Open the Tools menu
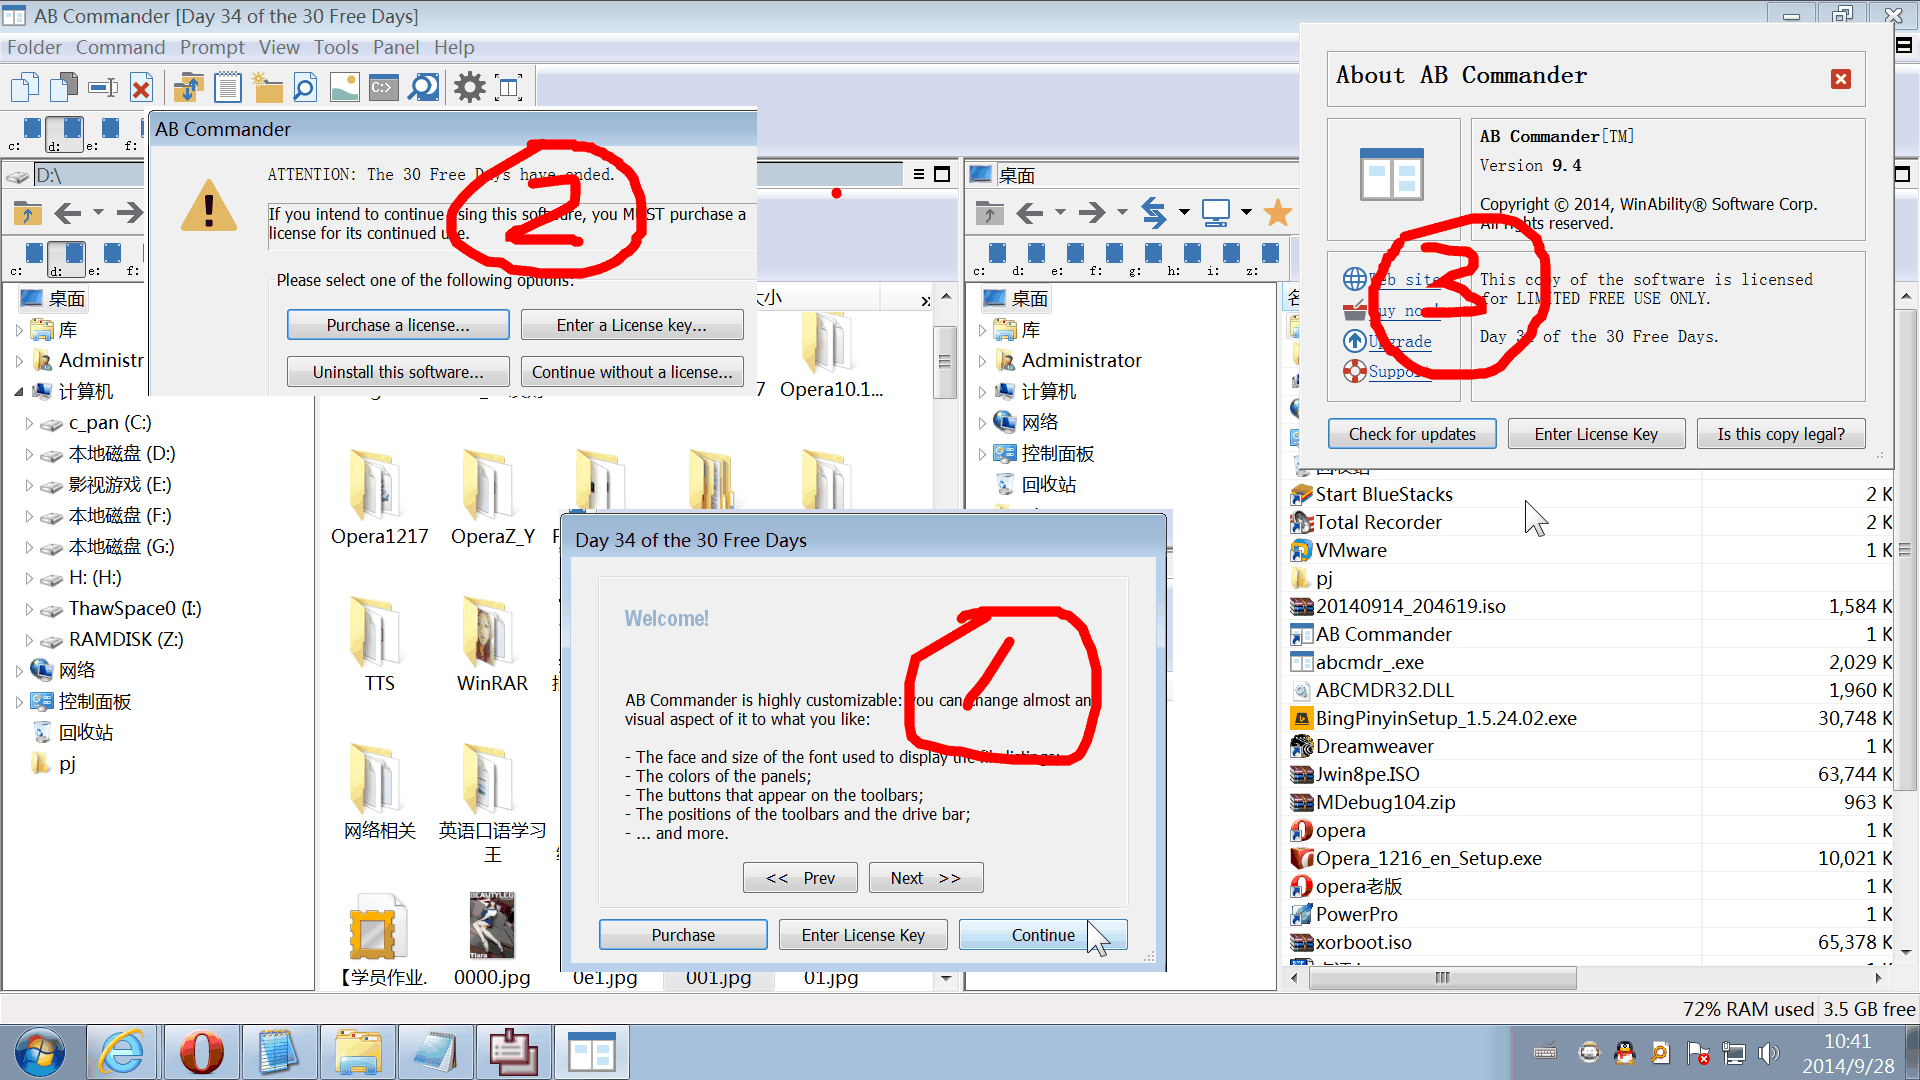The width and height of the screenshot is (1920, 1080). (335, 47)
